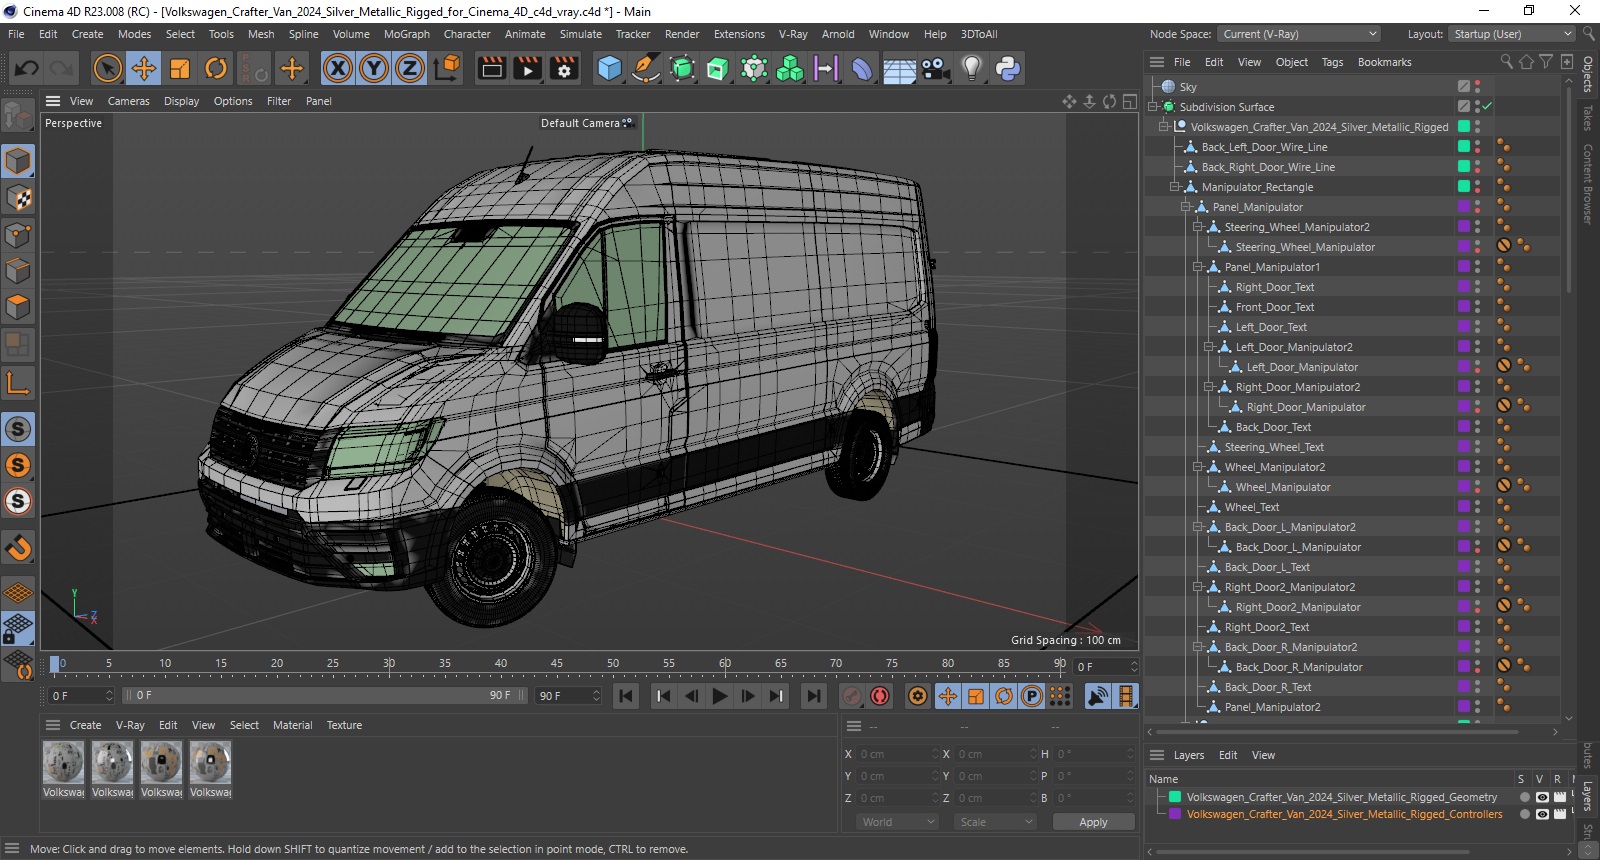Toggle the sound playback icon
Screen dimensions: 1600x860
pos(1097,696)
